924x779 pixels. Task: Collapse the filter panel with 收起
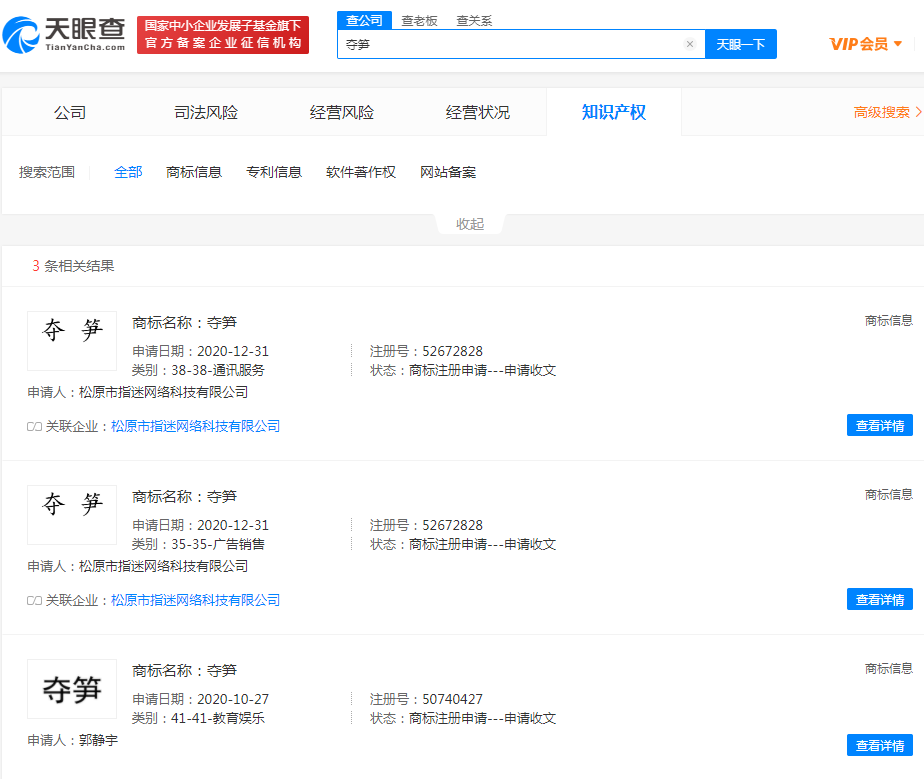(470, 224)
